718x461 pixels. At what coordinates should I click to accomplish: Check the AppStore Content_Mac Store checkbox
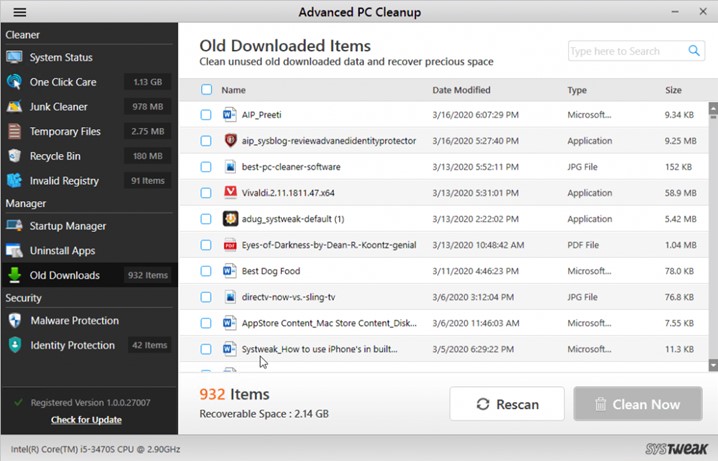(x=206, y=323)
